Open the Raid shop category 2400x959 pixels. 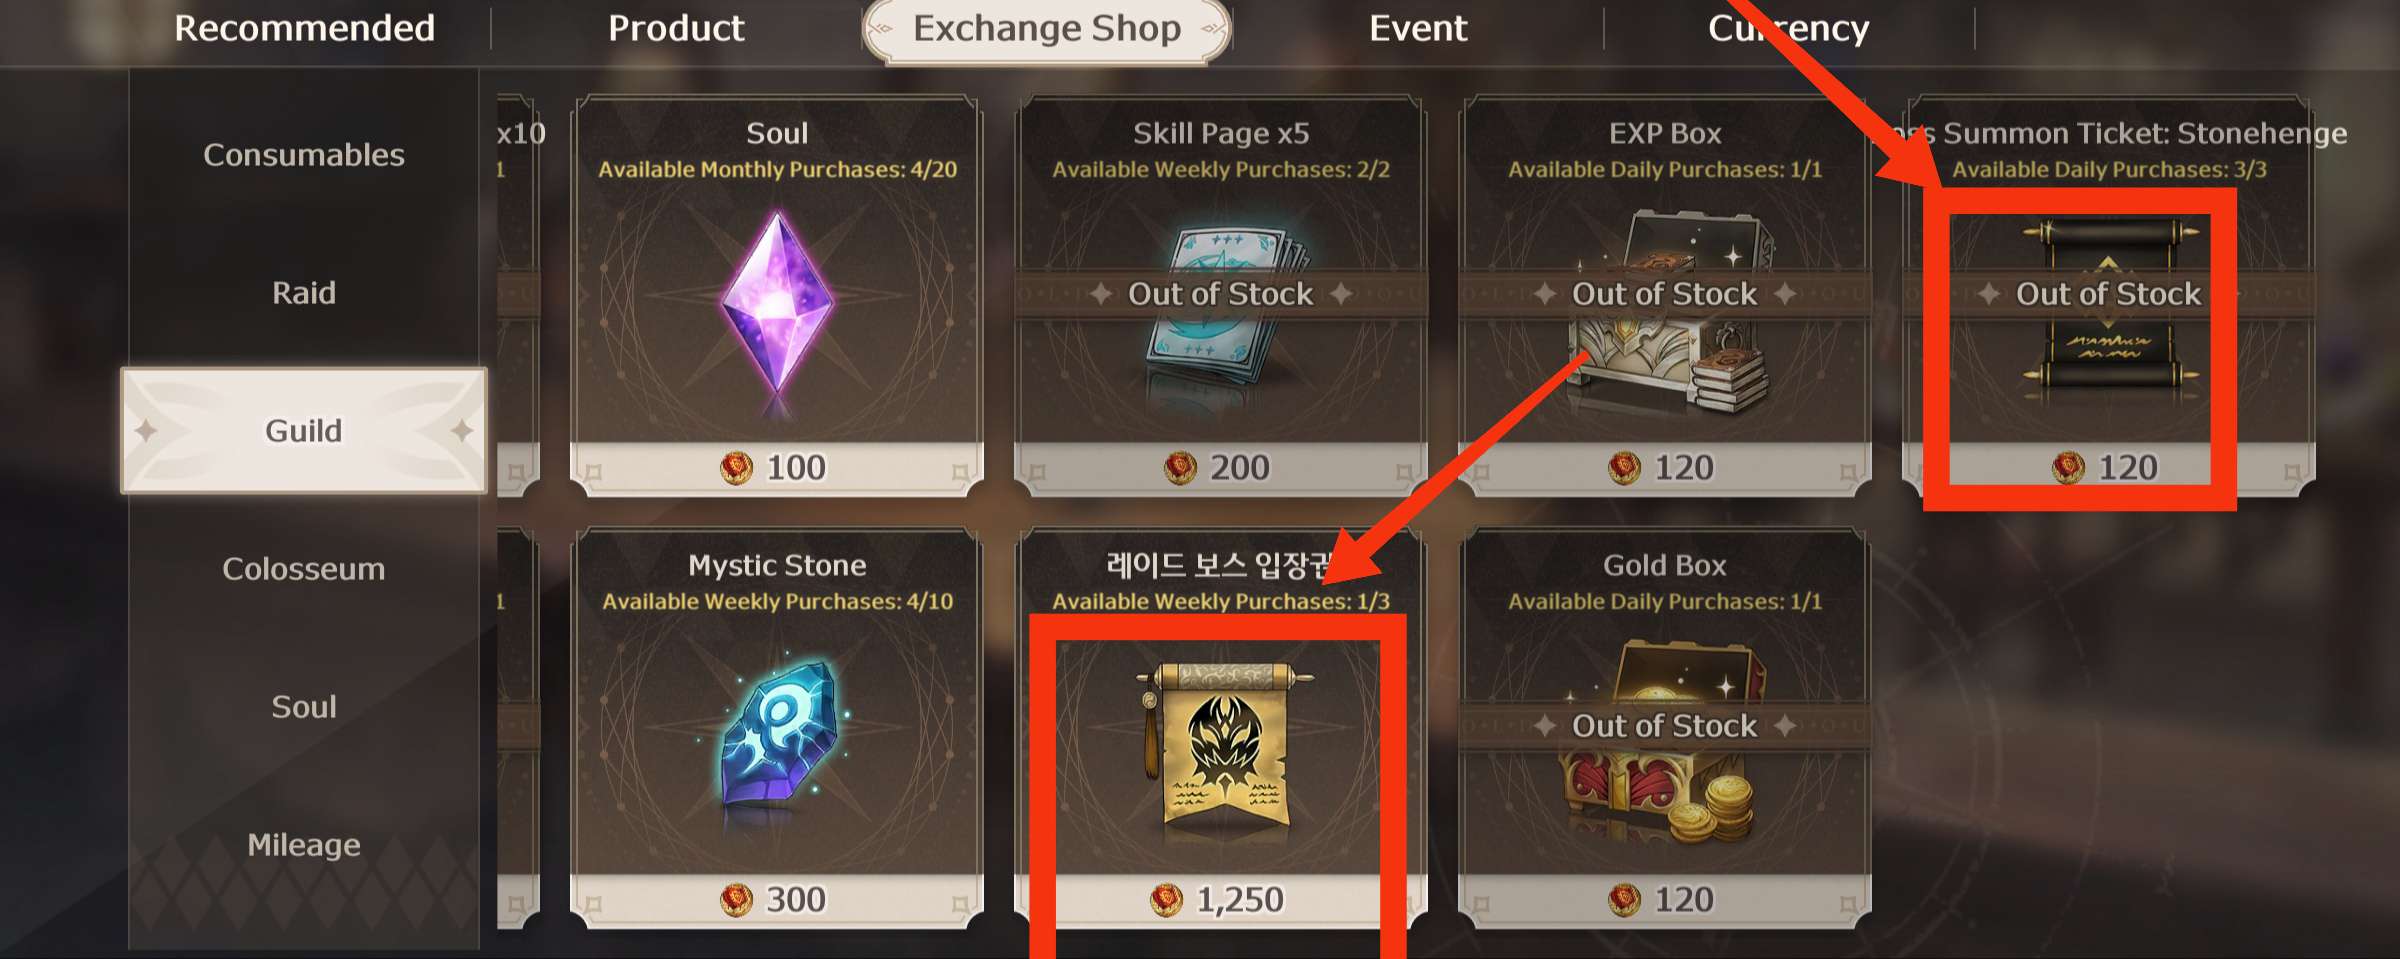304,293
